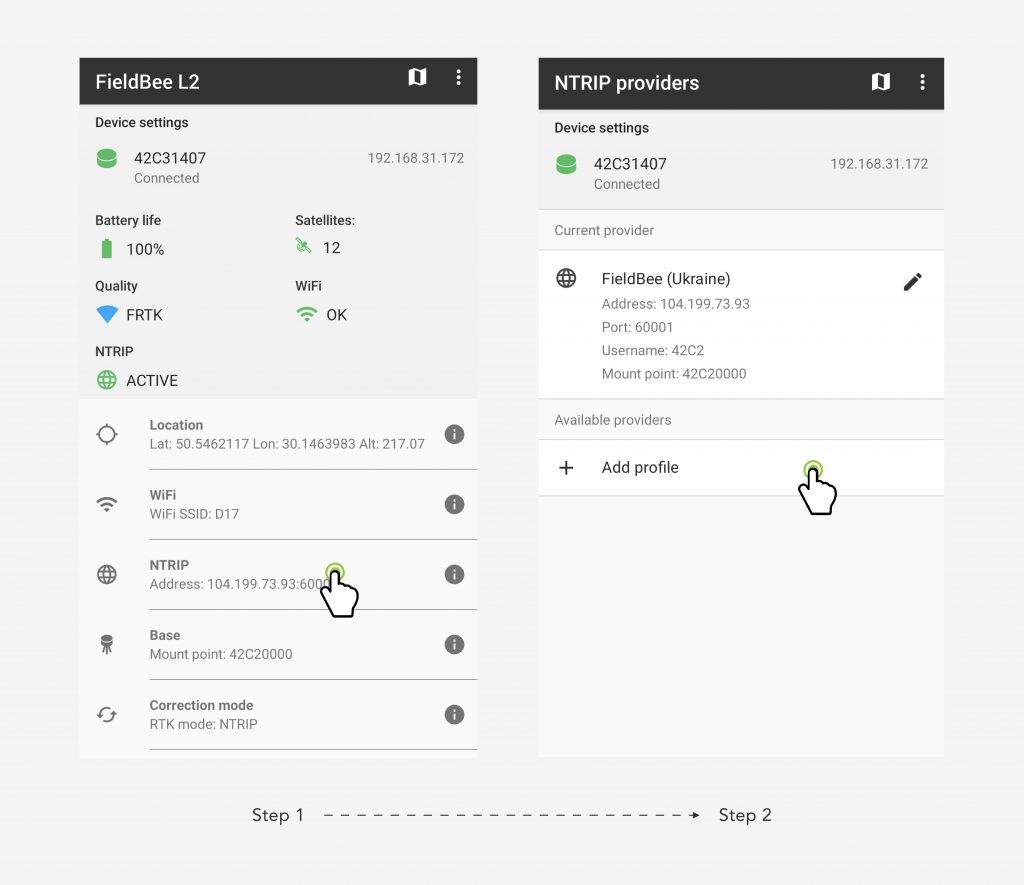
Task: Tap Add profile under Available providers
Action: [x=741, y=468]
